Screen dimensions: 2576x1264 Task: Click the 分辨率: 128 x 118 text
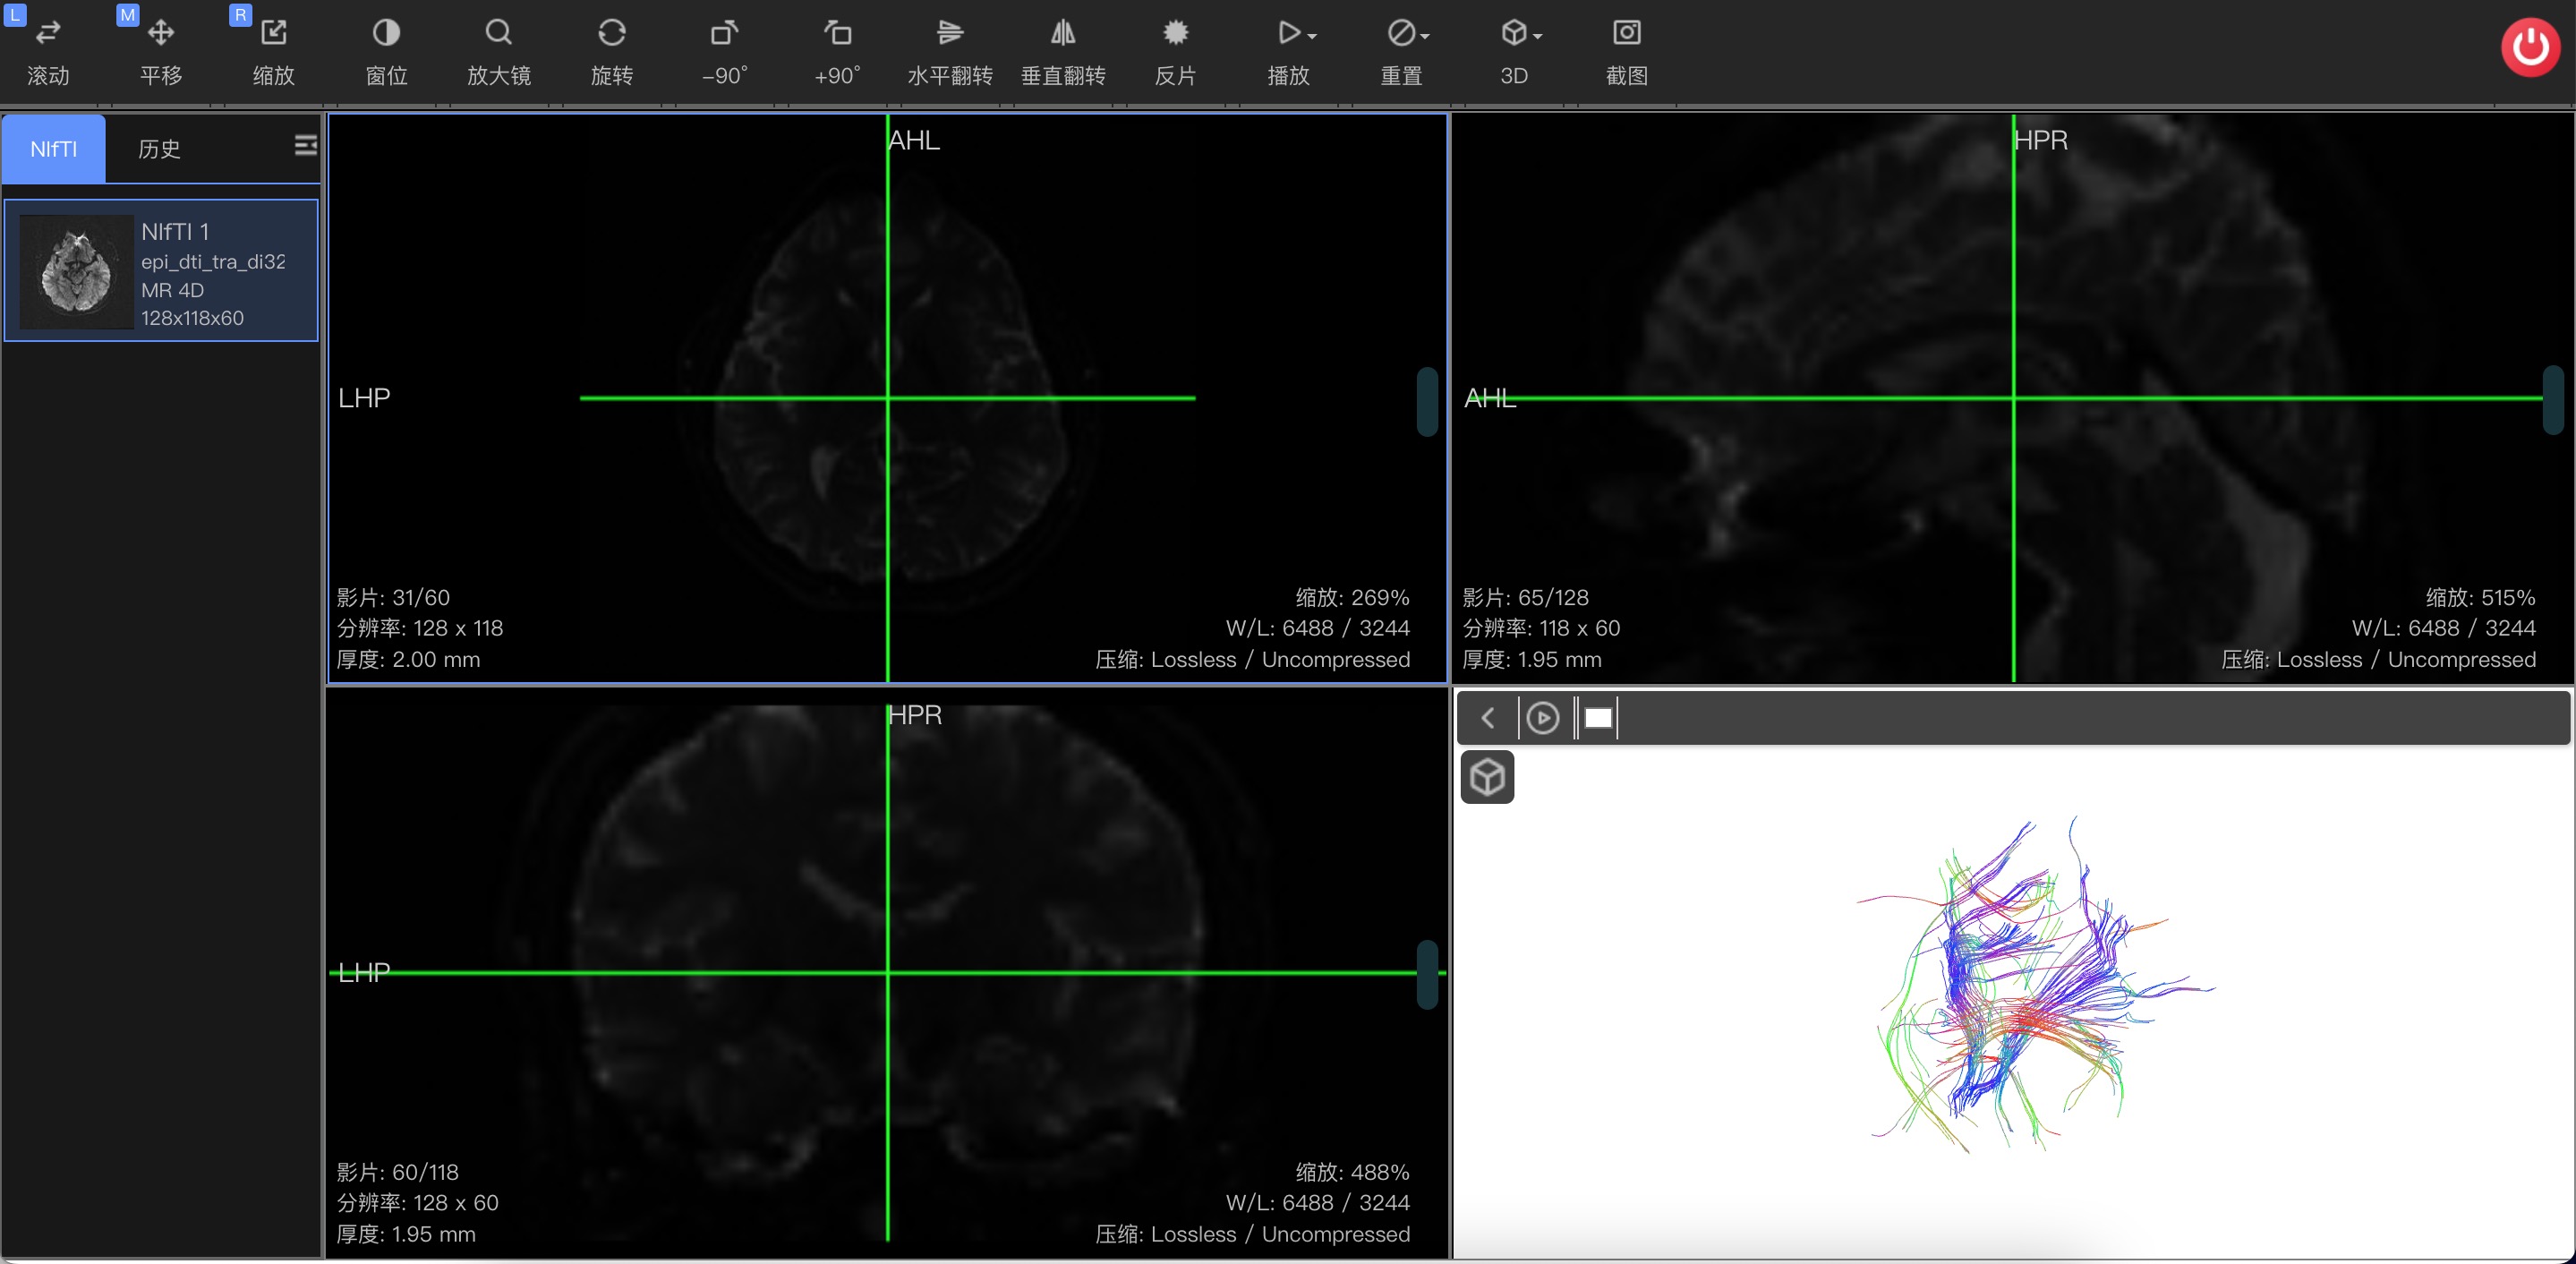click(420, 628)
